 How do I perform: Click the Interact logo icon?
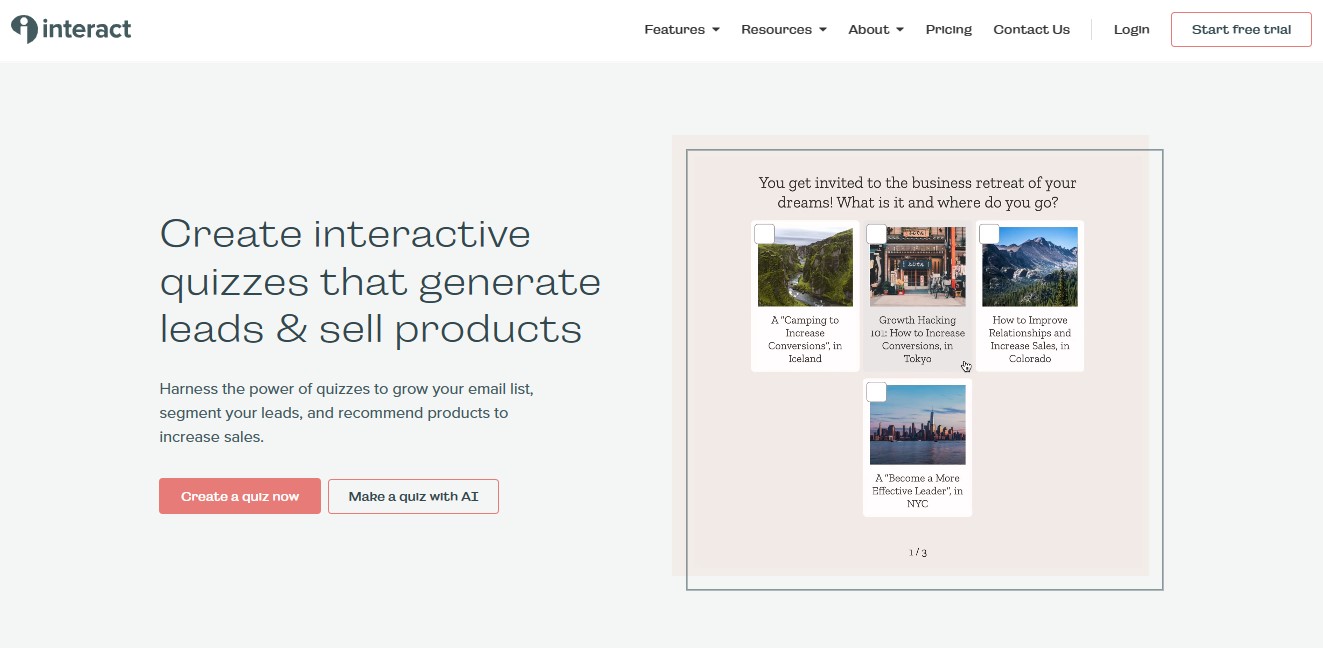coord(25,29)
